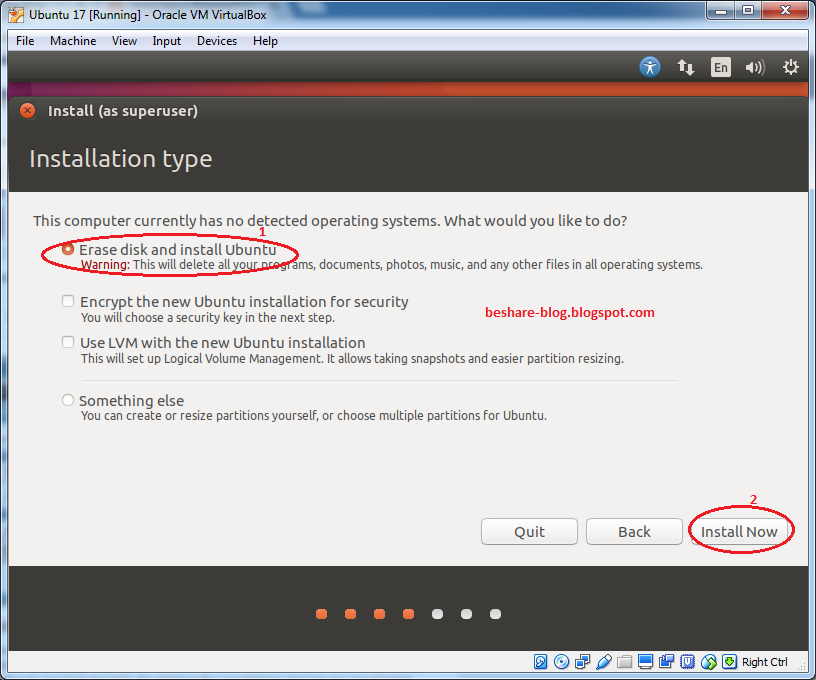The image size is (816, 680).
Task: Open the En keyboard layout indicator
Action: pyautogui.click(x=721, y=67)
